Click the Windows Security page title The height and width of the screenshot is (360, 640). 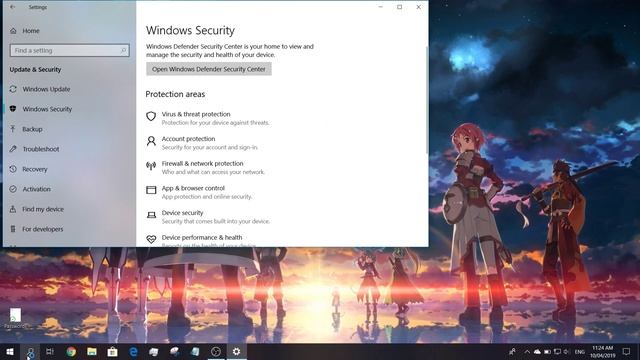[x=190, y=31]
